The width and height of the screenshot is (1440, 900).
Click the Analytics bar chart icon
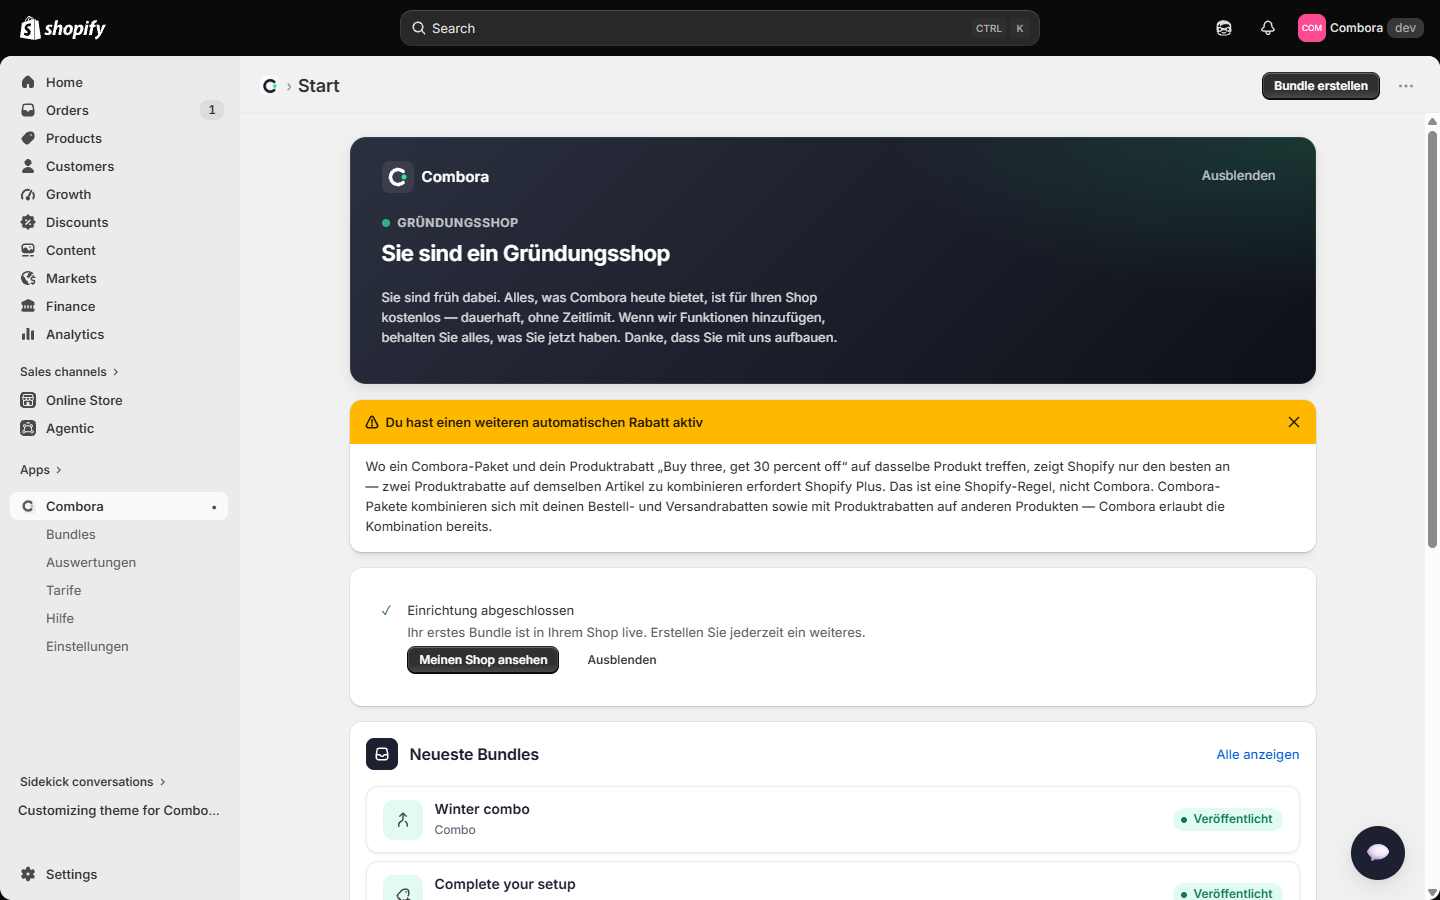pyautogui.click(x=28, y=334)
